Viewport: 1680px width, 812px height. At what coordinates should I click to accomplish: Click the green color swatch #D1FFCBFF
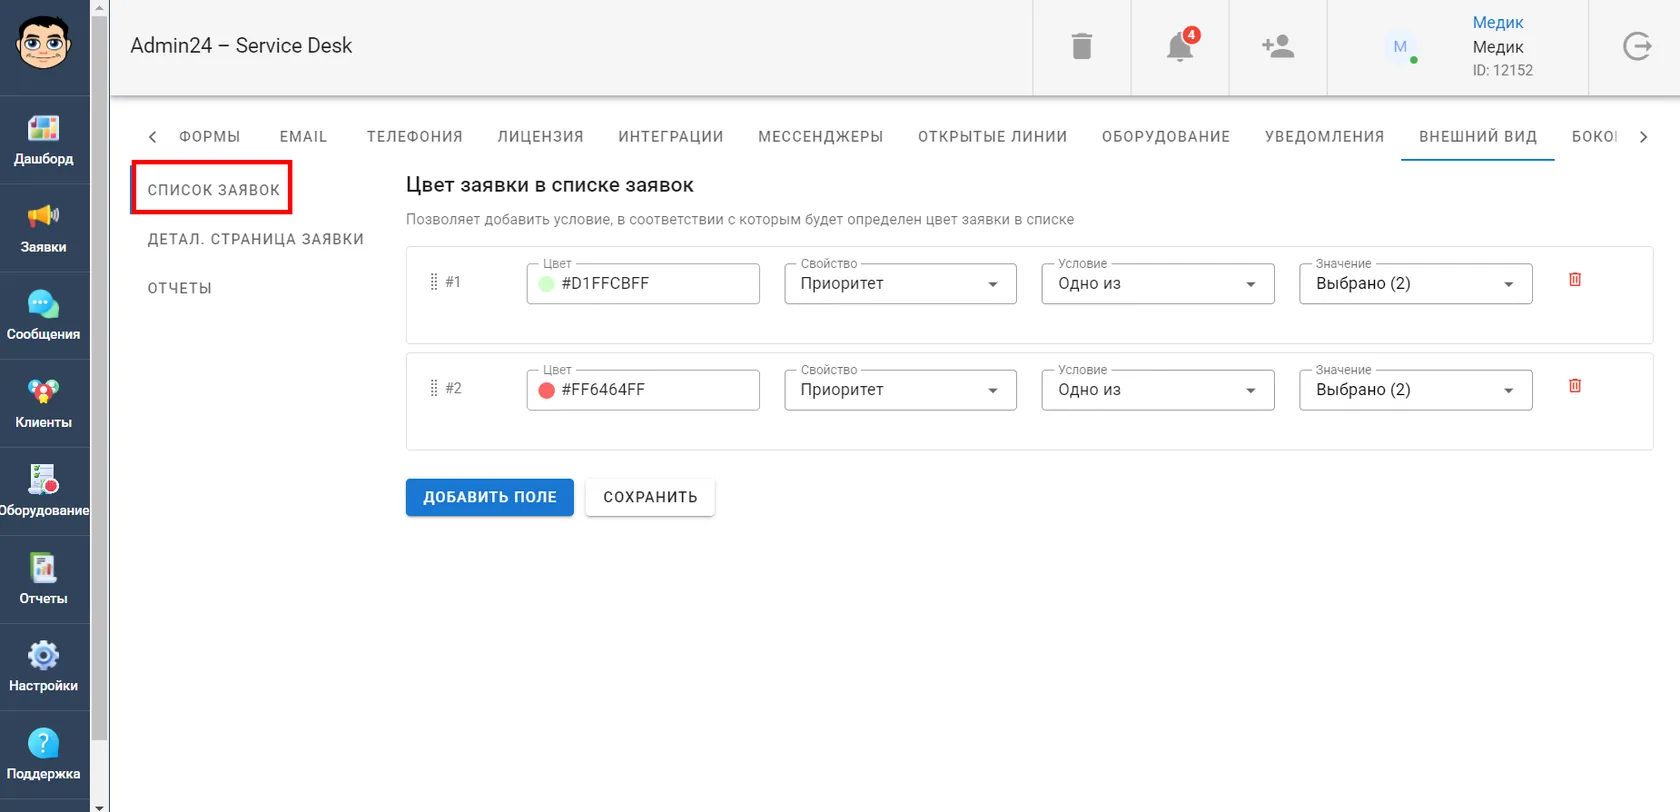[547, 284]
